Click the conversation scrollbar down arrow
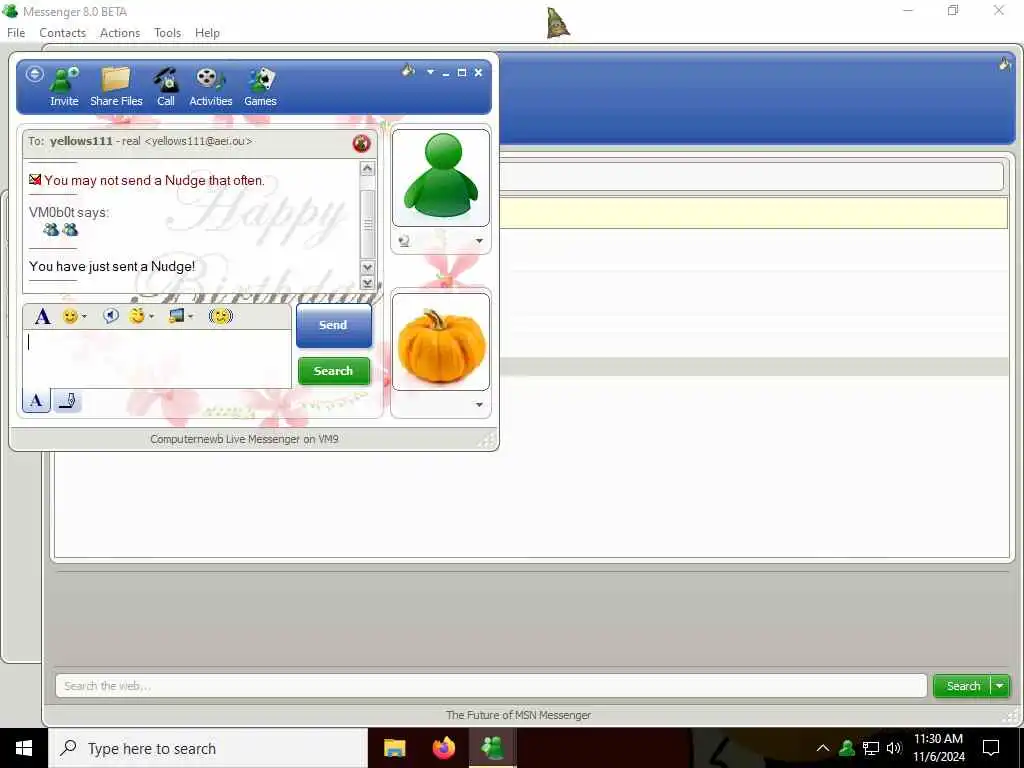1024x768 pixels. [x=368, y=267]
